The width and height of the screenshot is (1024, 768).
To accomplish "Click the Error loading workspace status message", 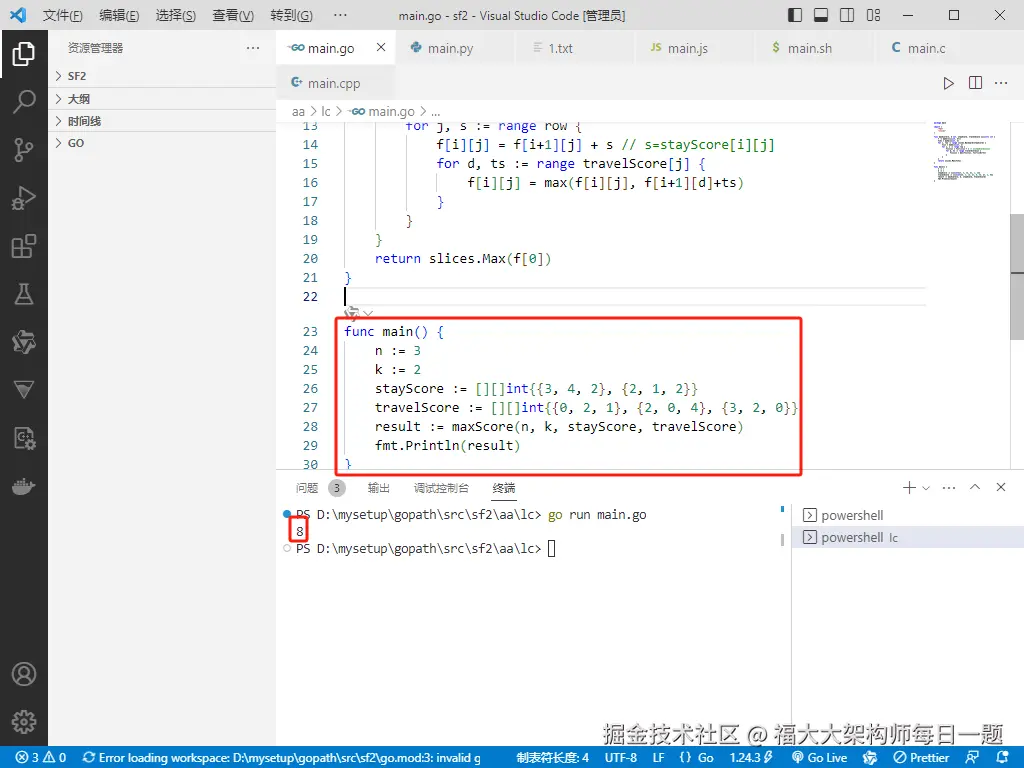I will 281,758.
